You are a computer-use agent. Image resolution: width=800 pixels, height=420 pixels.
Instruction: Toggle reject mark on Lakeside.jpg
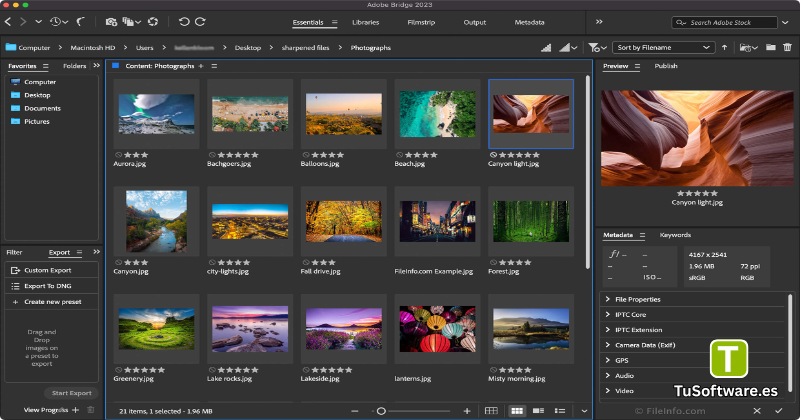point(306,370)
